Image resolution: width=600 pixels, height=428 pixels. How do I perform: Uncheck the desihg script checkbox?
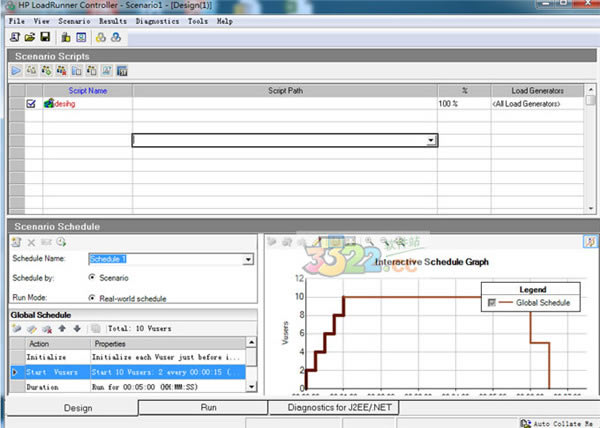click(x=31, y=103)
